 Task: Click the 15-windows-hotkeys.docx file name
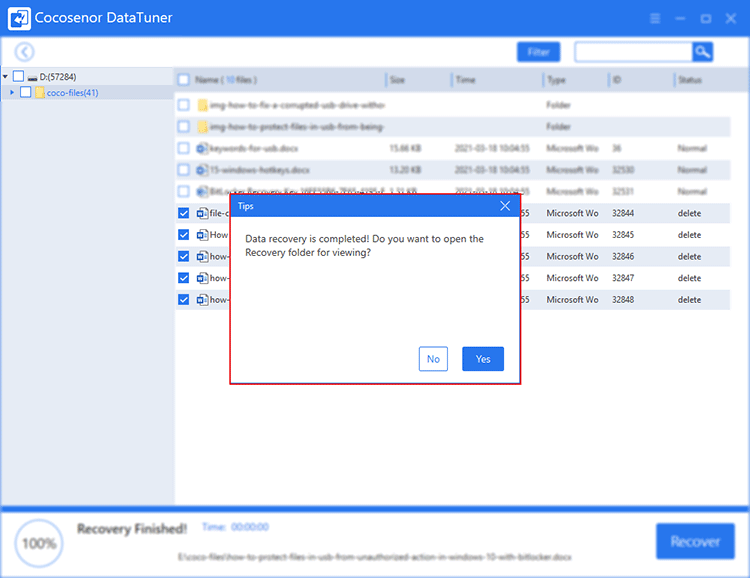point(260,170)
